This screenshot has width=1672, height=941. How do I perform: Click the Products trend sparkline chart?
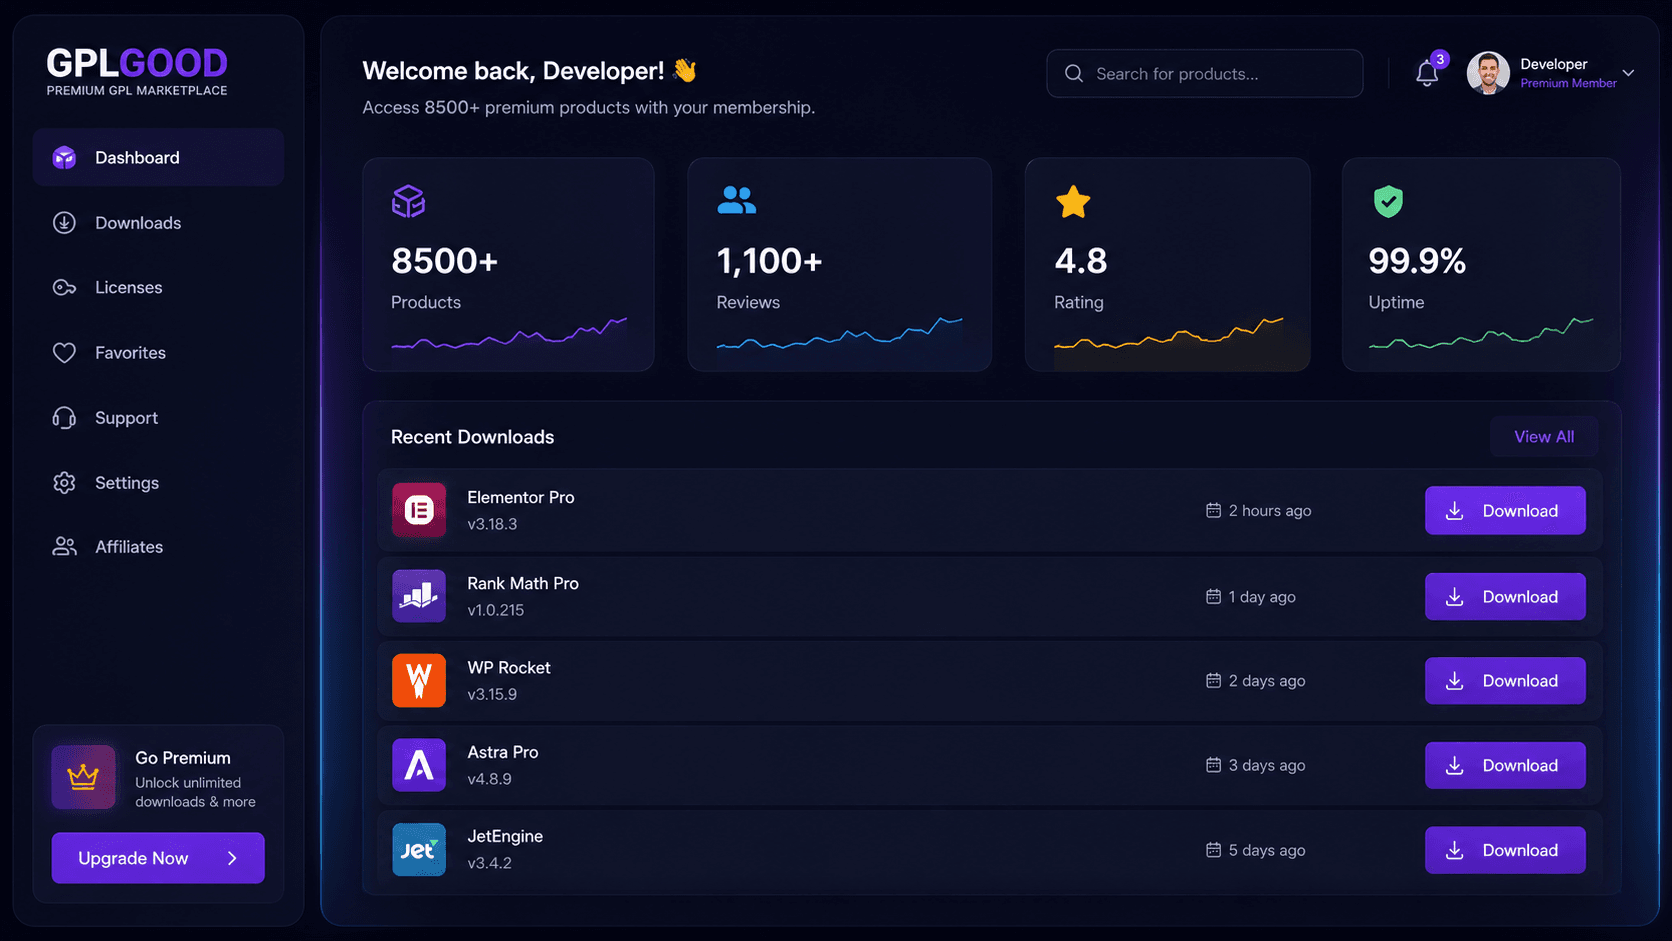point(509,334)
